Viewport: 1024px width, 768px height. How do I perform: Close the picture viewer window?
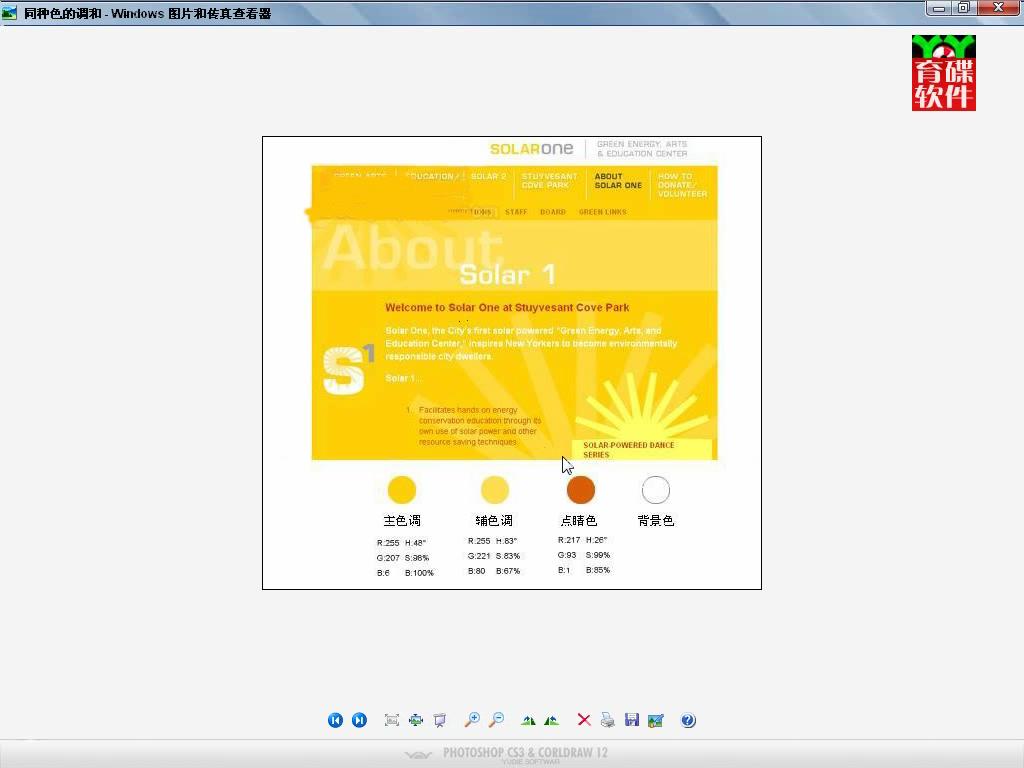pos(999,8)
